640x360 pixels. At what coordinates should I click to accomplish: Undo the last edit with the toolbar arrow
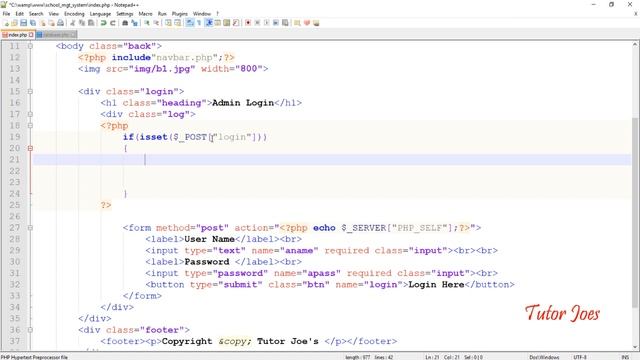coord(103,23)
